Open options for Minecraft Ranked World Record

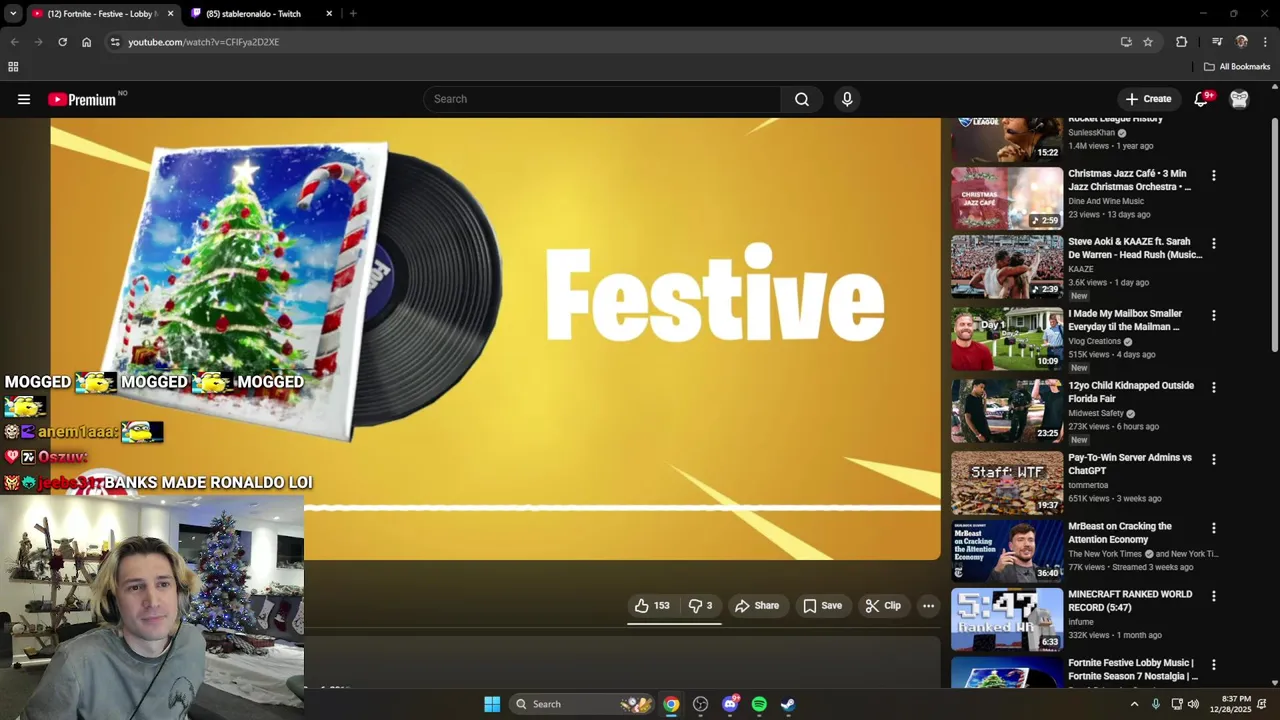1214,596
